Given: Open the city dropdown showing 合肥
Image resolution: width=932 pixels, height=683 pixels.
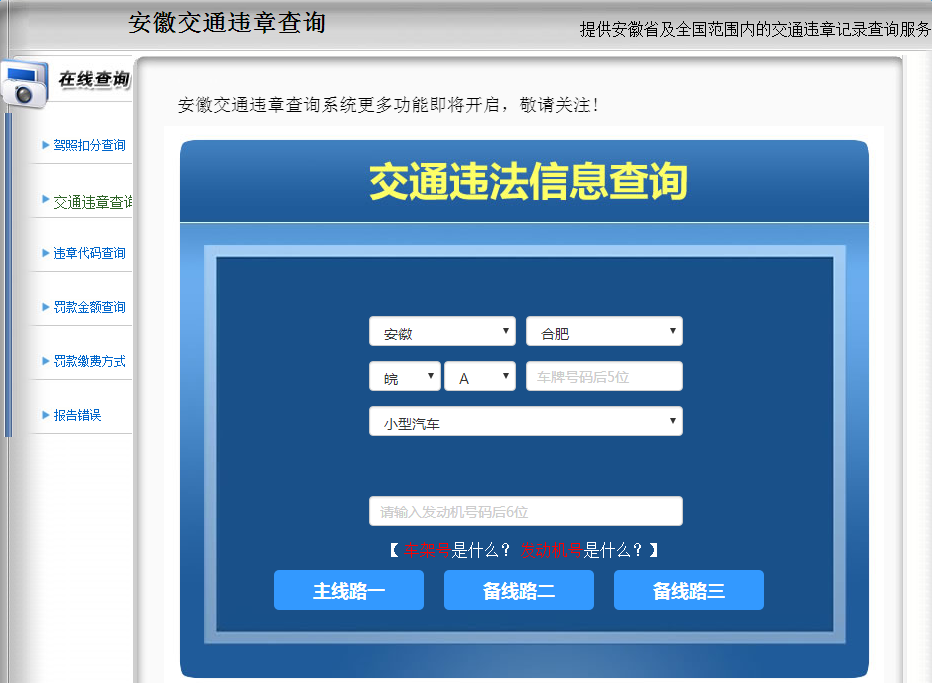Looking at the screenshot, I should (604, 330).
